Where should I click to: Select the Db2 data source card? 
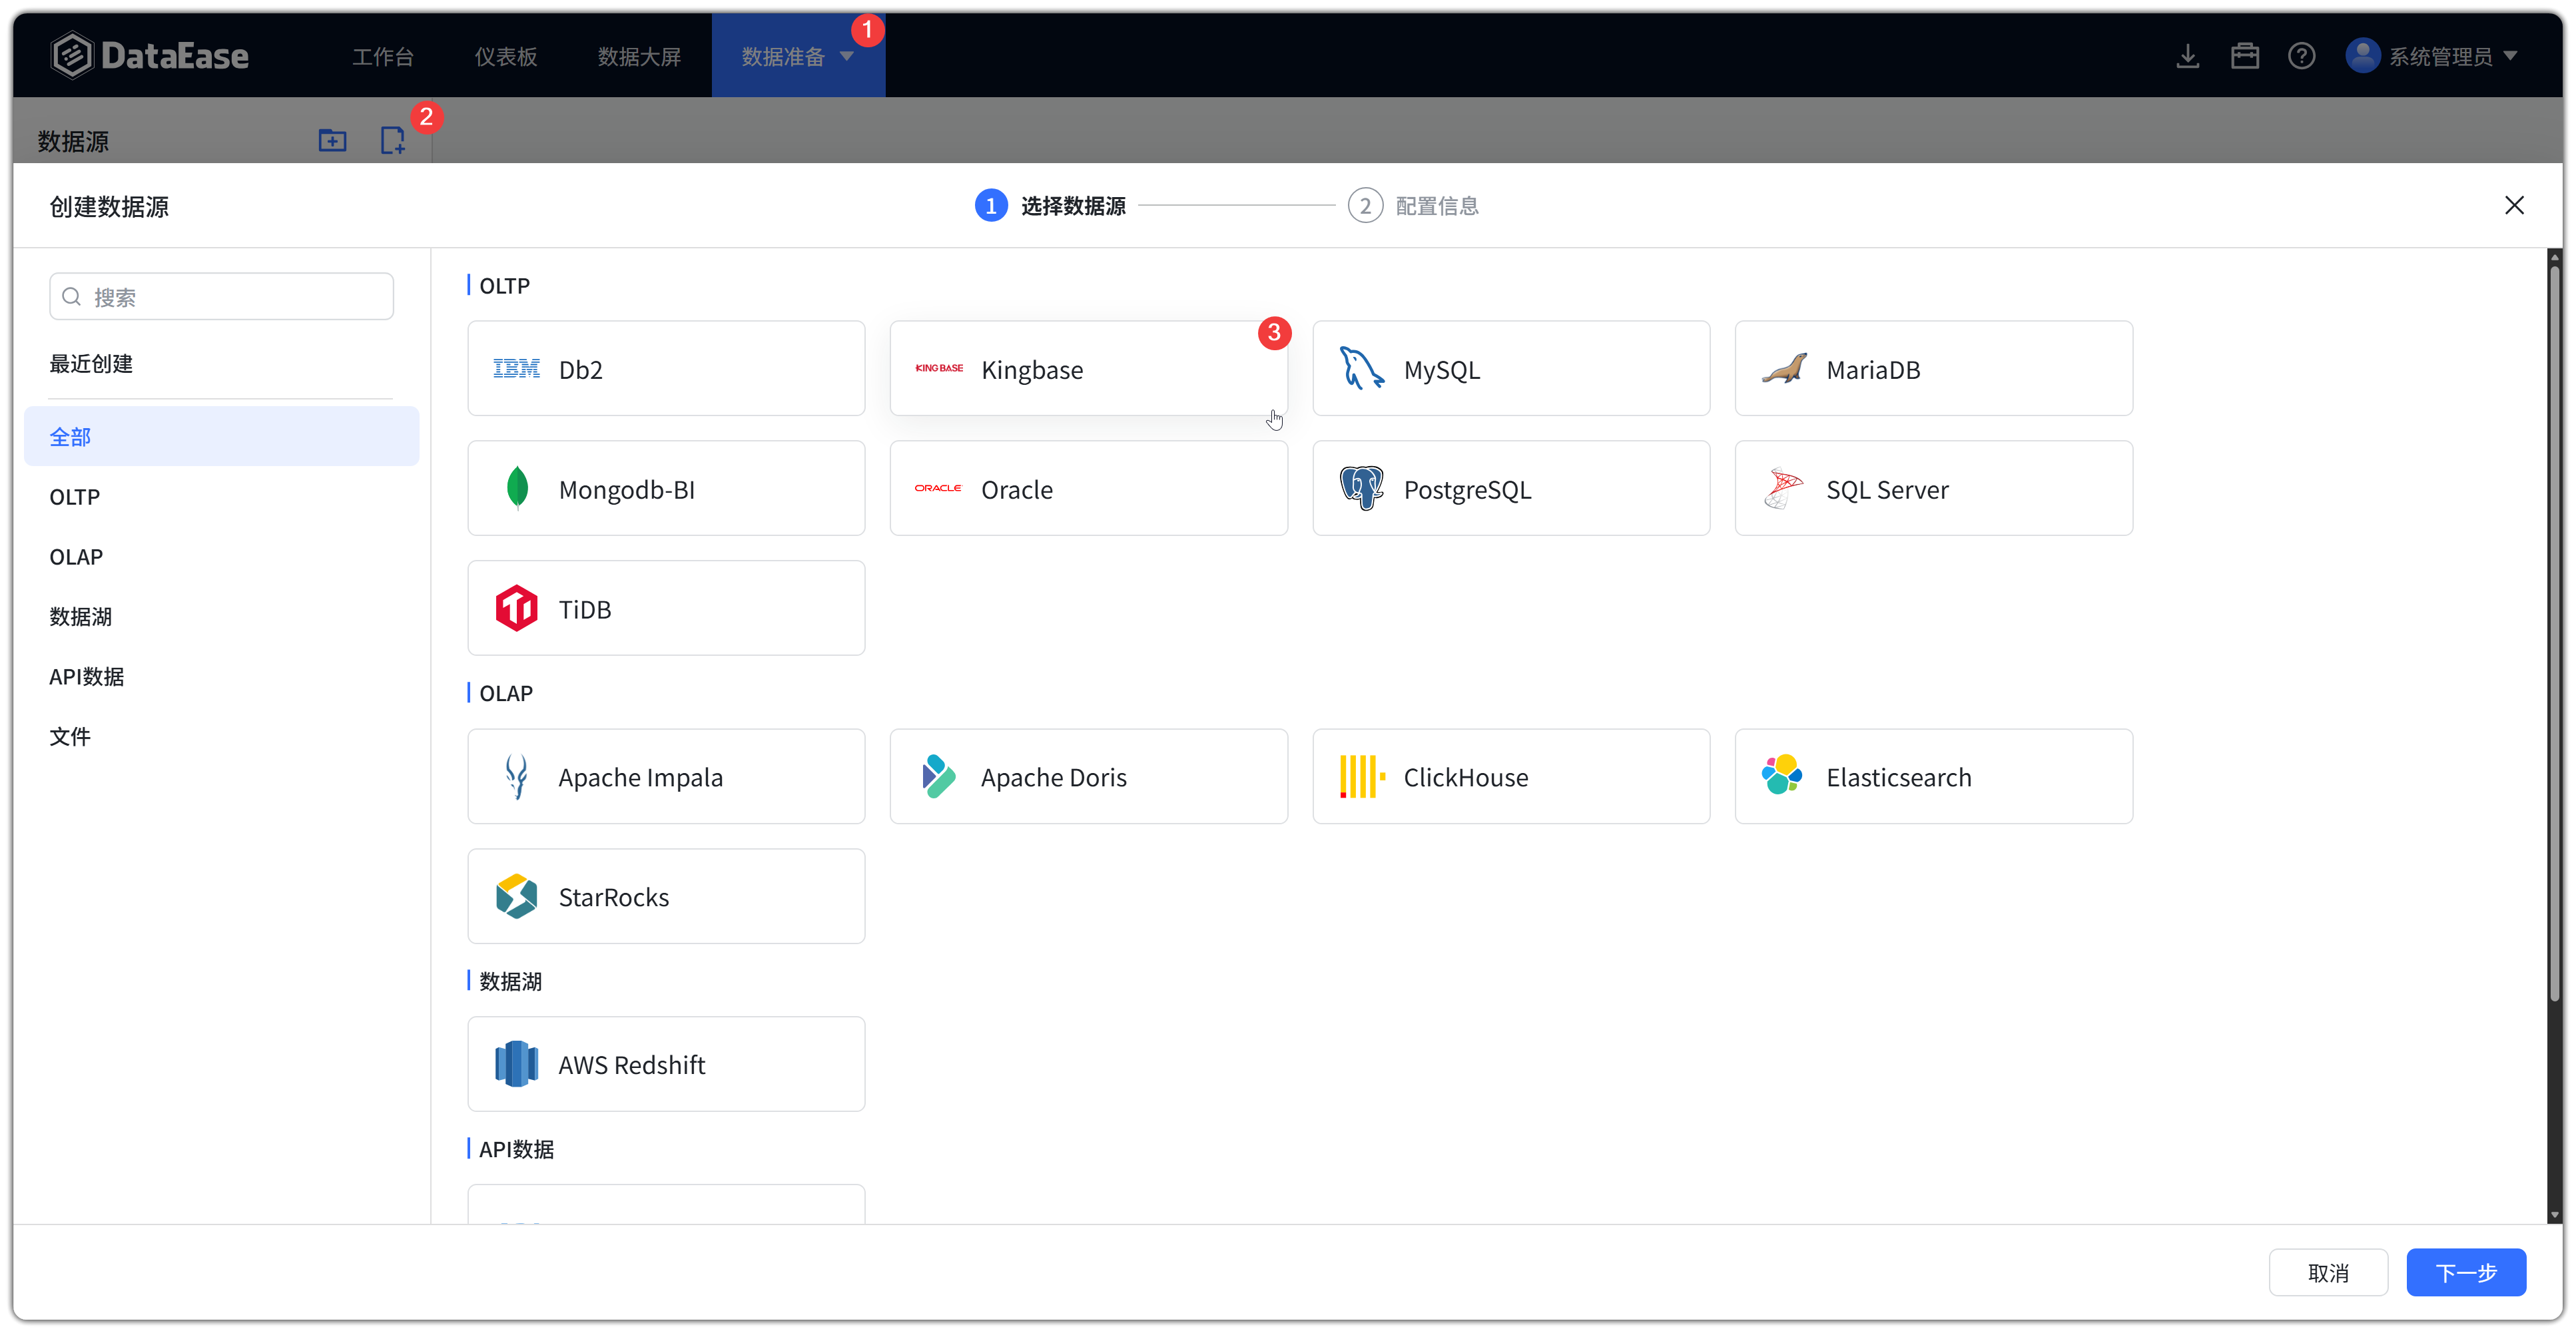click(666, 368)
